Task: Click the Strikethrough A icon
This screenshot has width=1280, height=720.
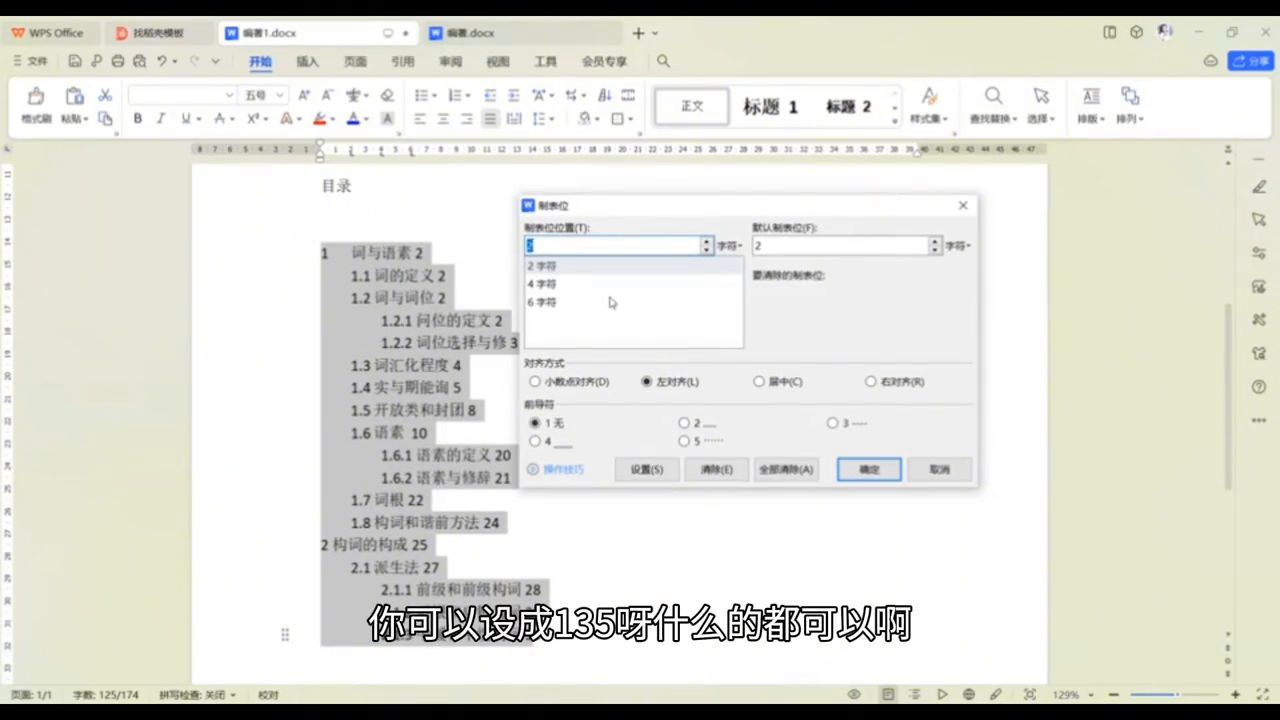Action: (219, 118)
